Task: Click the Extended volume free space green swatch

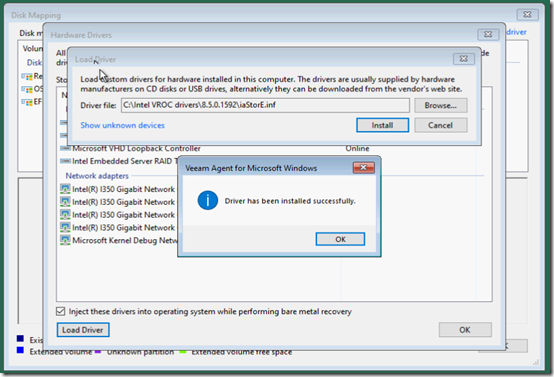Action: click(x=183, y=352)
